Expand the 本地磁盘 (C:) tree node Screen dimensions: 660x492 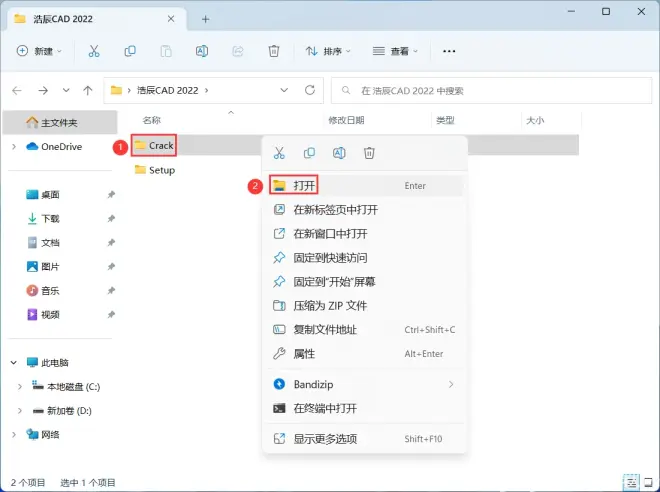click(x=20, y=386)
